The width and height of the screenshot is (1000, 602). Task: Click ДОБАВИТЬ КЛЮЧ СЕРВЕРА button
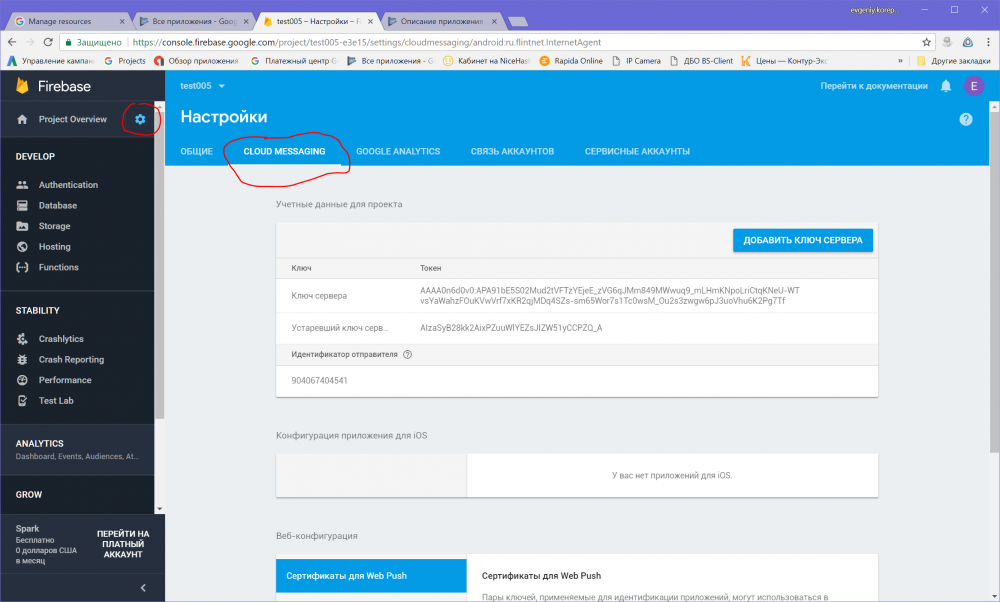coord(803,240)
